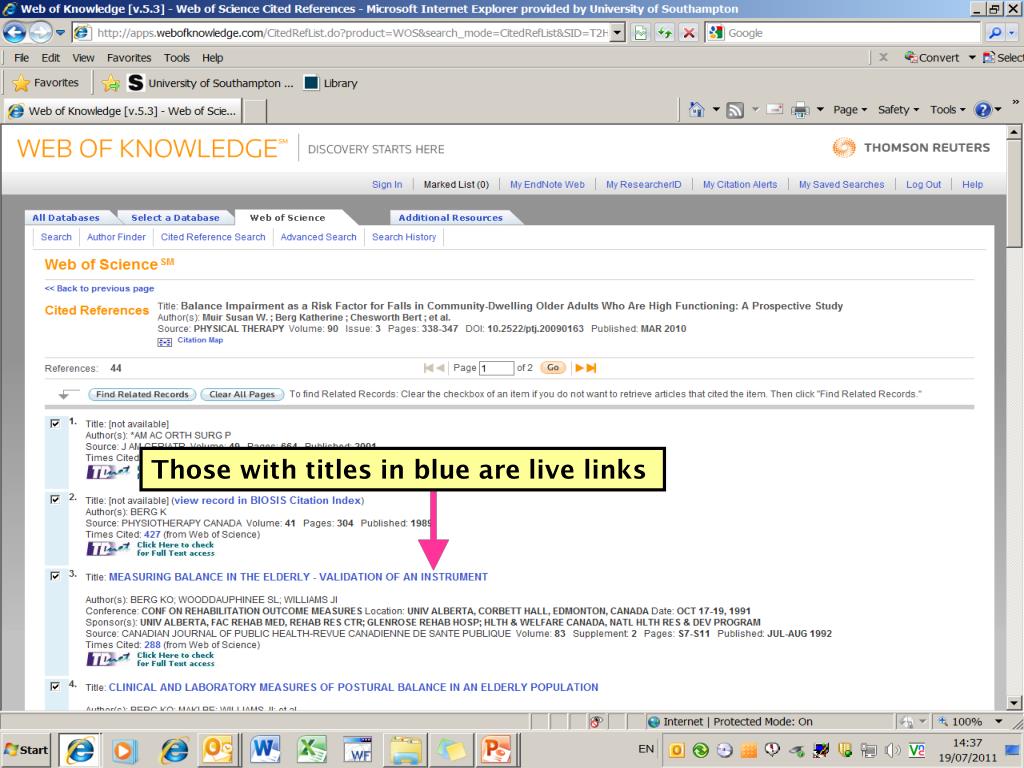
Task: Click view record in BIOSIS Citation Index
Action: coord(268,500)
